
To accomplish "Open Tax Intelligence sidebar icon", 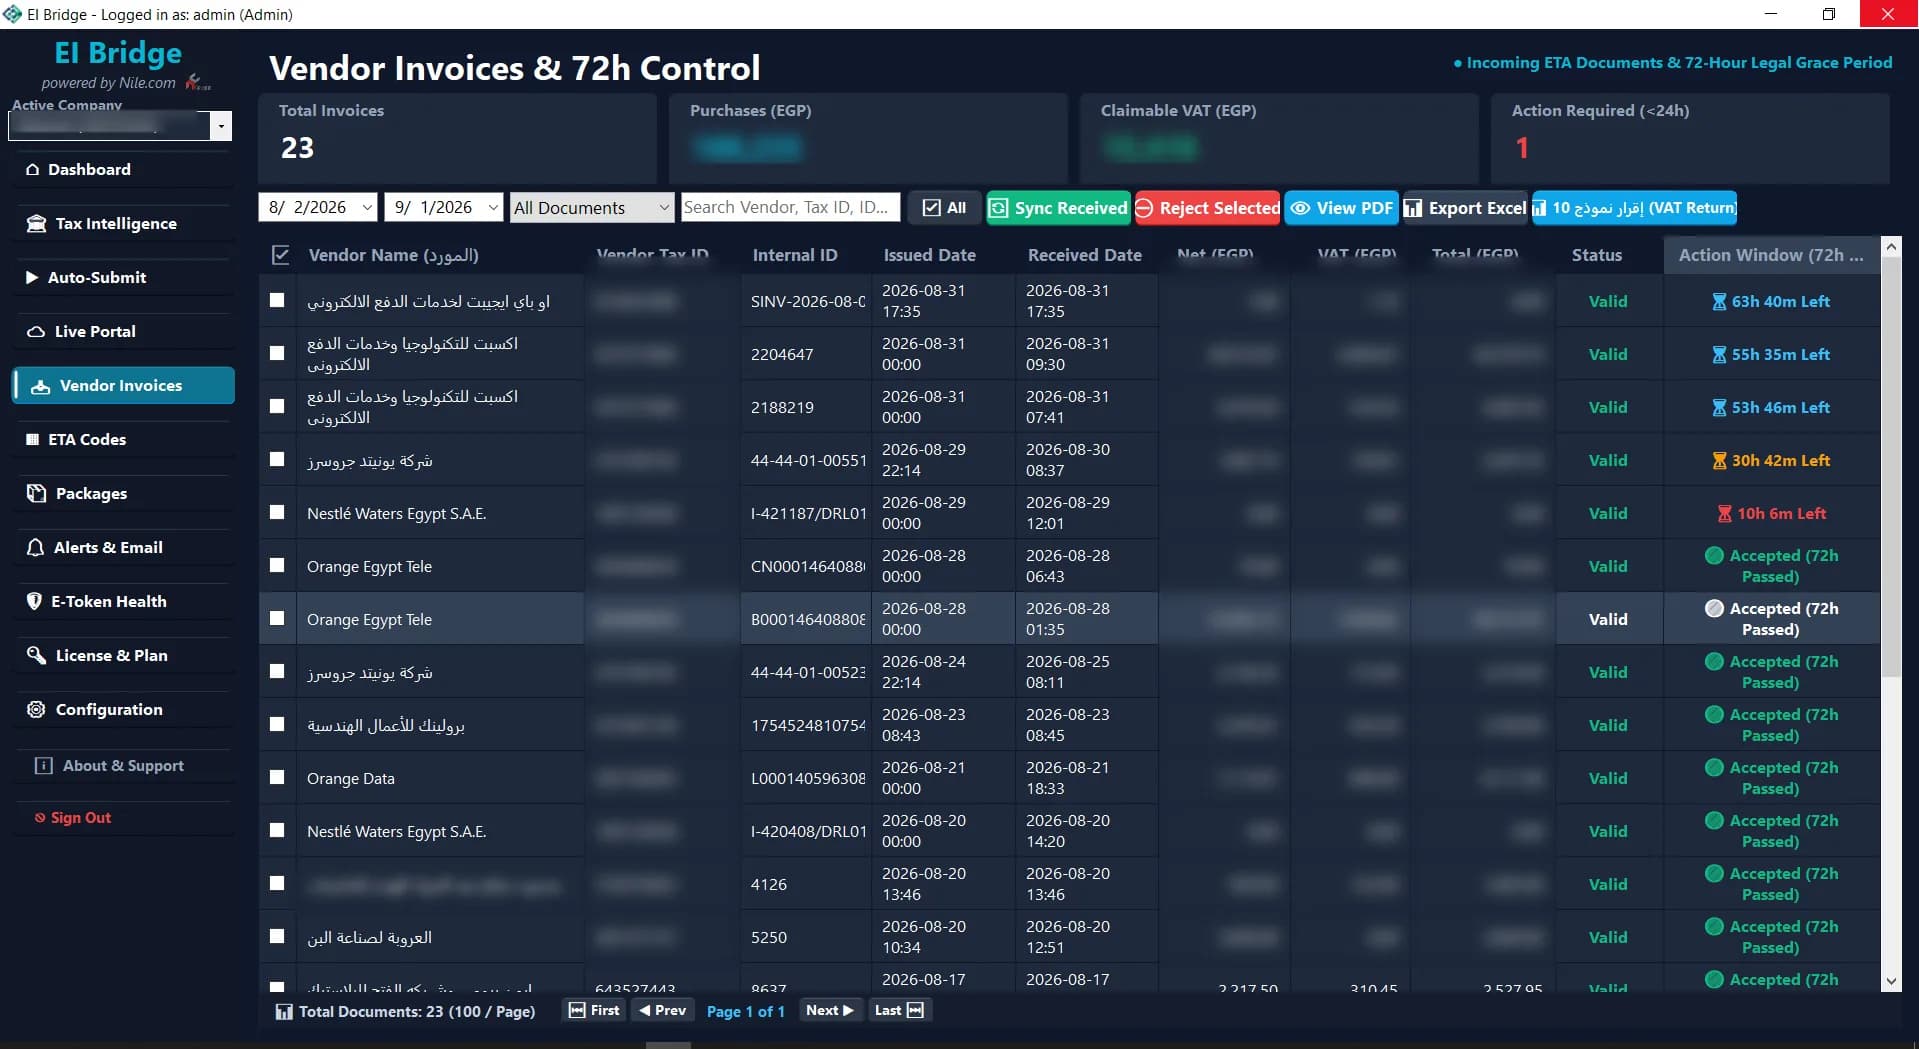I will coord(37,224).
